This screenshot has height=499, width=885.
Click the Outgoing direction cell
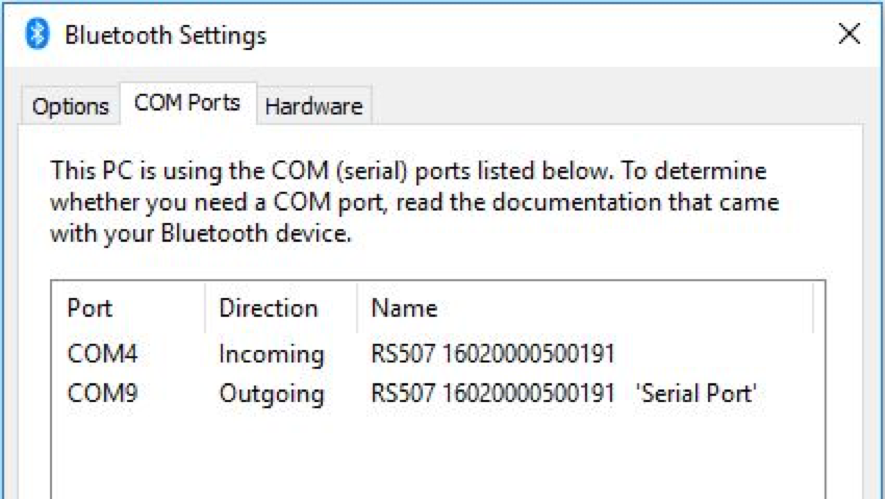pos(271,394)
